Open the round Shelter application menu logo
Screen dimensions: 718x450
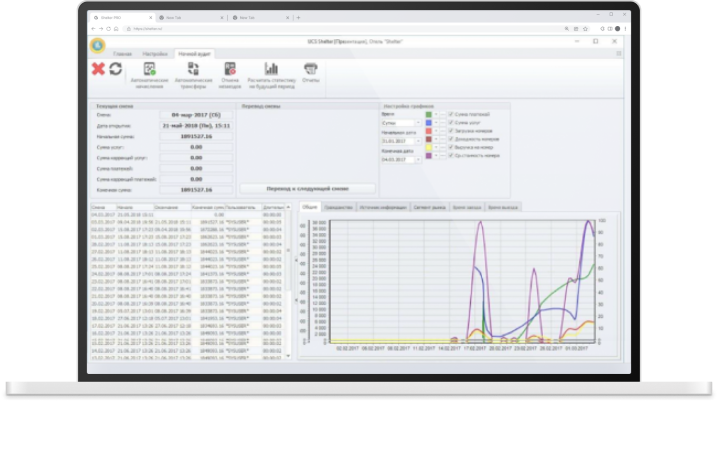pos(98,45)
